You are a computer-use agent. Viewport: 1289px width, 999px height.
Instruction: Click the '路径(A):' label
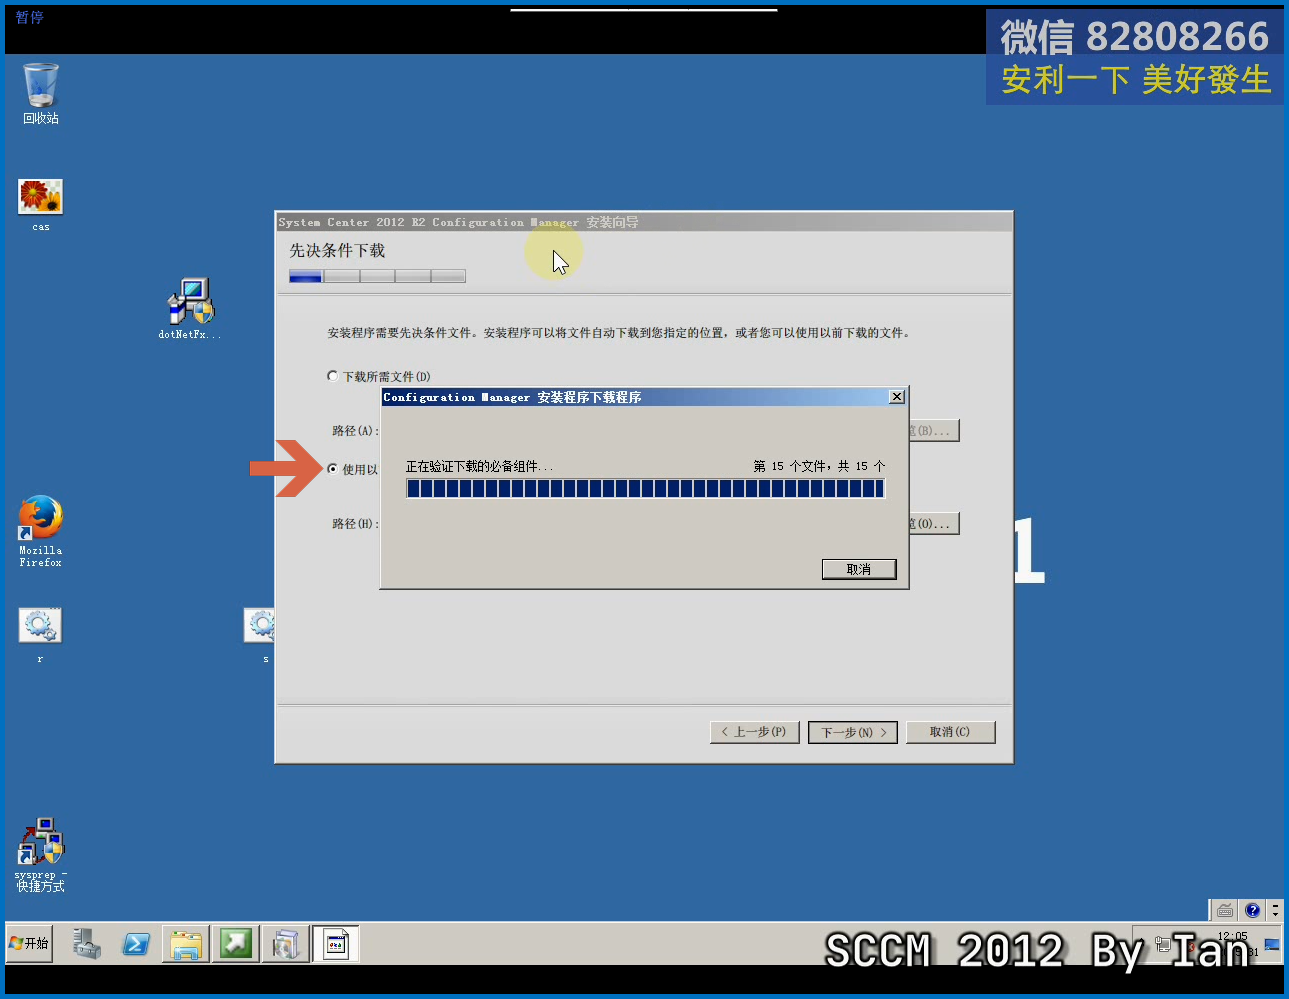point(355,430)
